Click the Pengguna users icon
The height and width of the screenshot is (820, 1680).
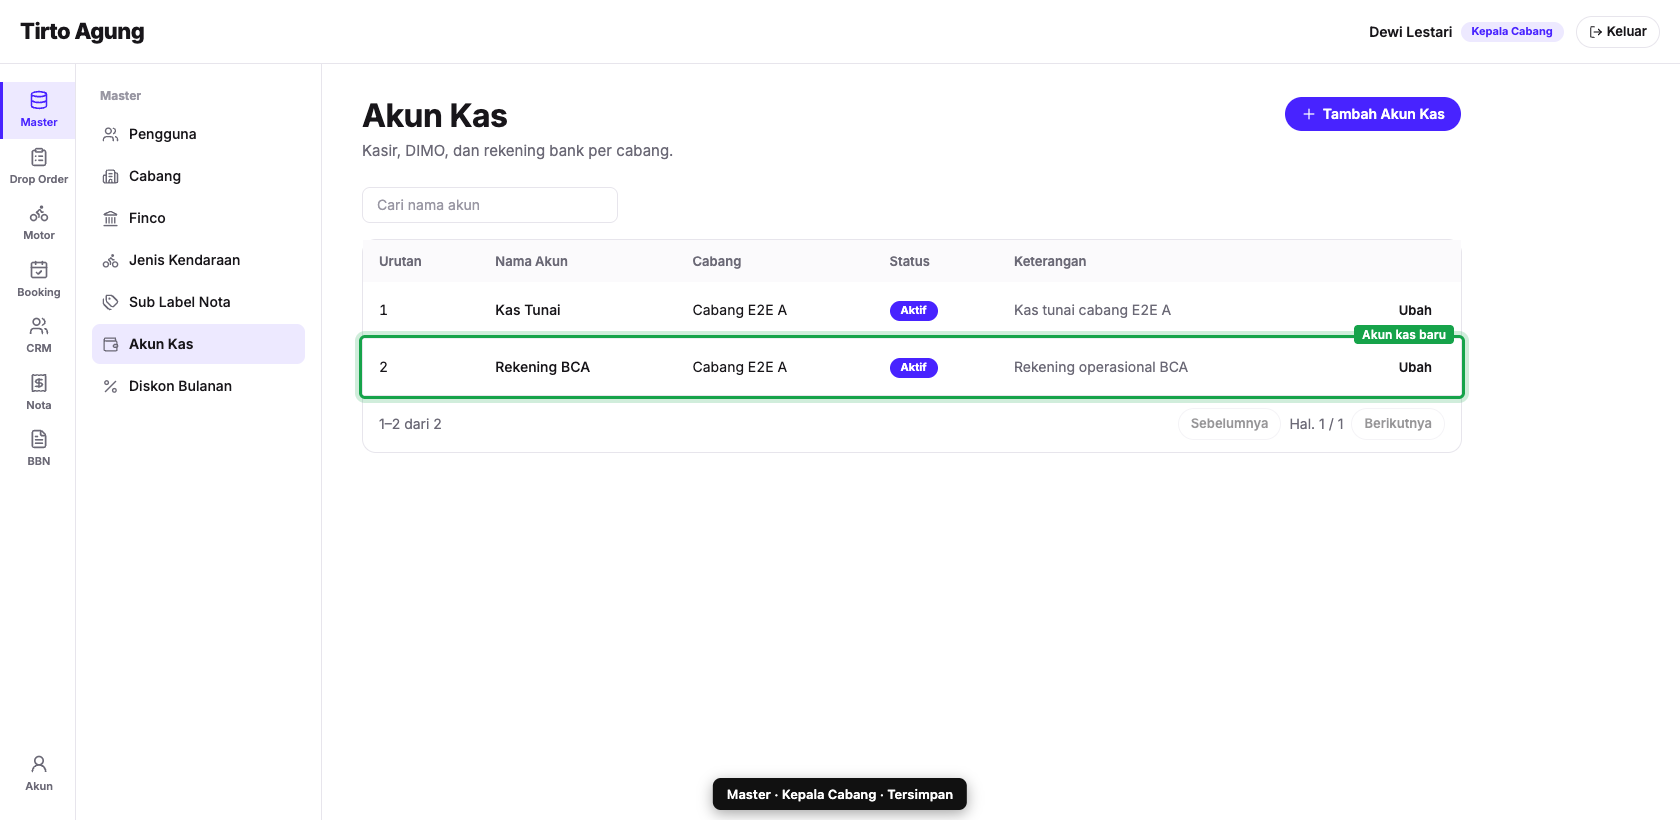111,134
